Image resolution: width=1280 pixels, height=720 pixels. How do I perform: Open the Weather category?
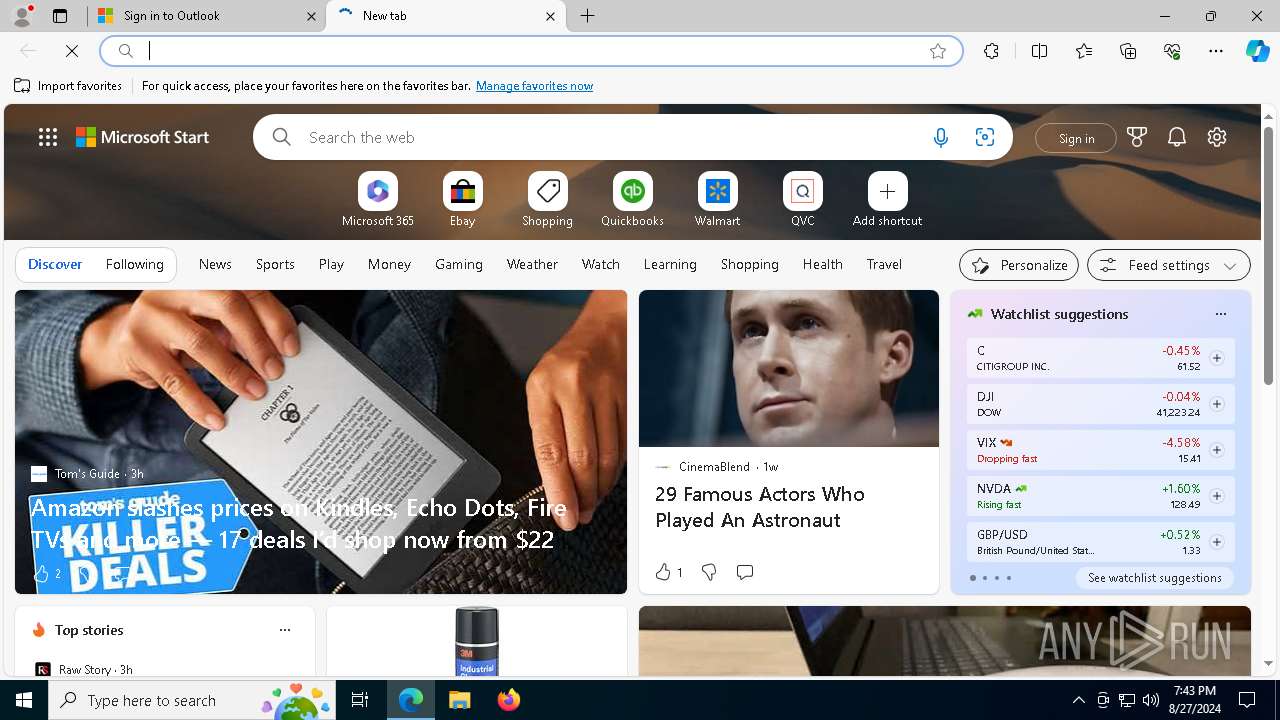[532, 264]
